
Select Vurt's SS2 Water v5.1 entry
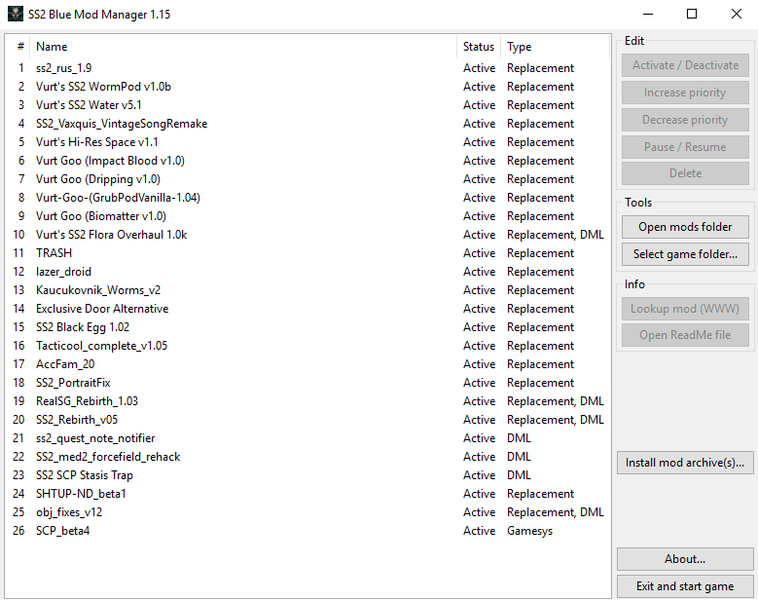(307, 105)
